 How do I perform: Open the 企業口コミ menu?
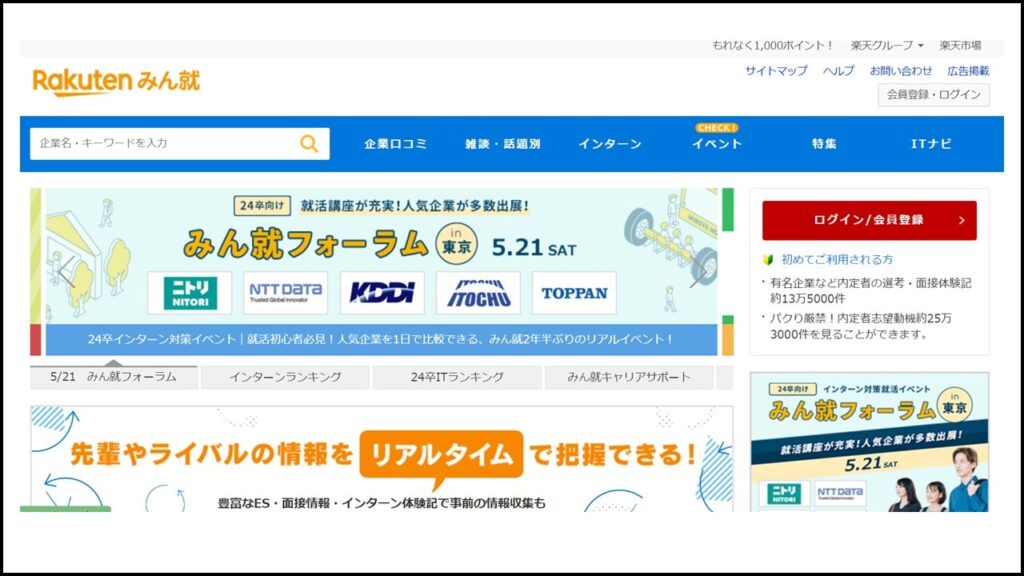click(395, 144)
